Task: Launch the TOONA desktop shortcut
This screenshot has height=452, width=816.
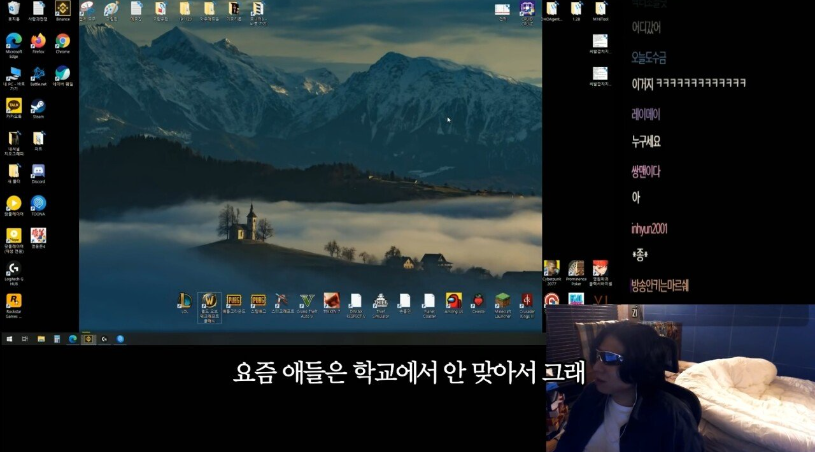Action: click(38, 205)
